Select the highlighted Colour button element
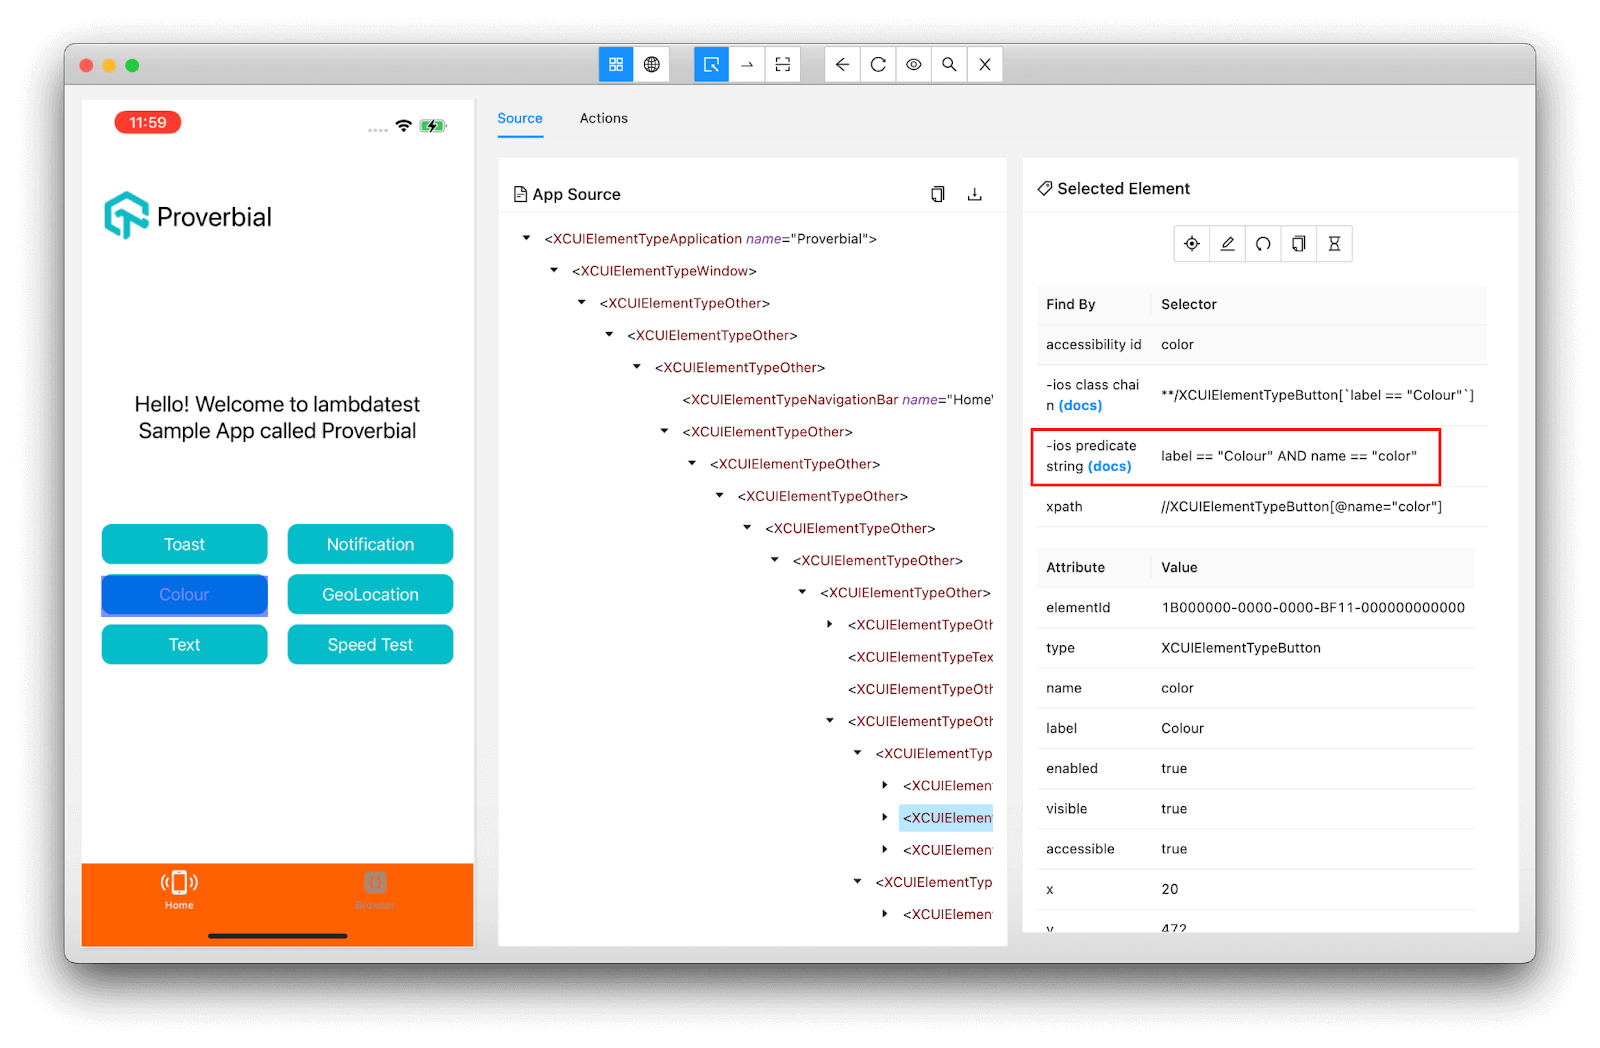The width and height of the screenshot is (1600, 1048). 946,818
